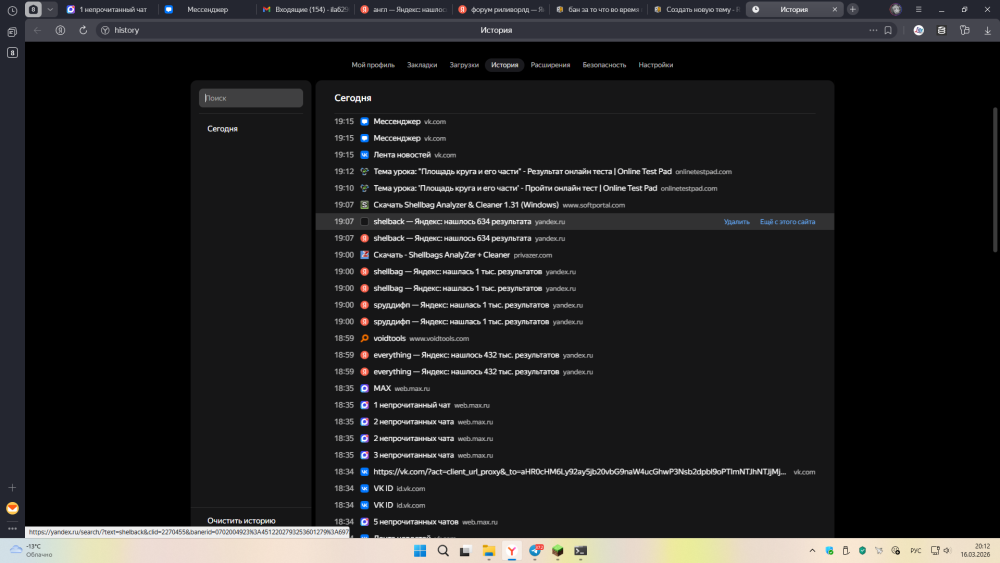
Task: Open the volume icon in system tray
Action: 947,551
